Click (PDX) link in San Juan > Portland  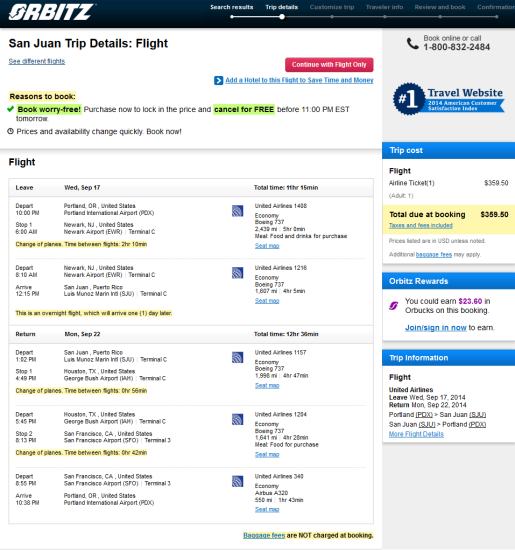[477, 424]
